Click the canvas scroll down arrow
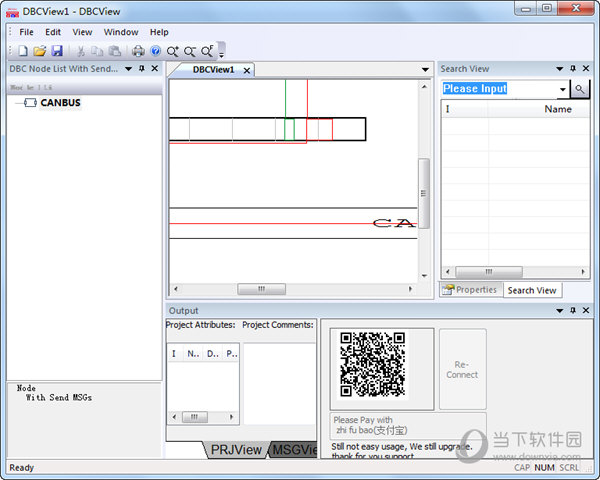This screenshot has height=480, width=600. 424,276
